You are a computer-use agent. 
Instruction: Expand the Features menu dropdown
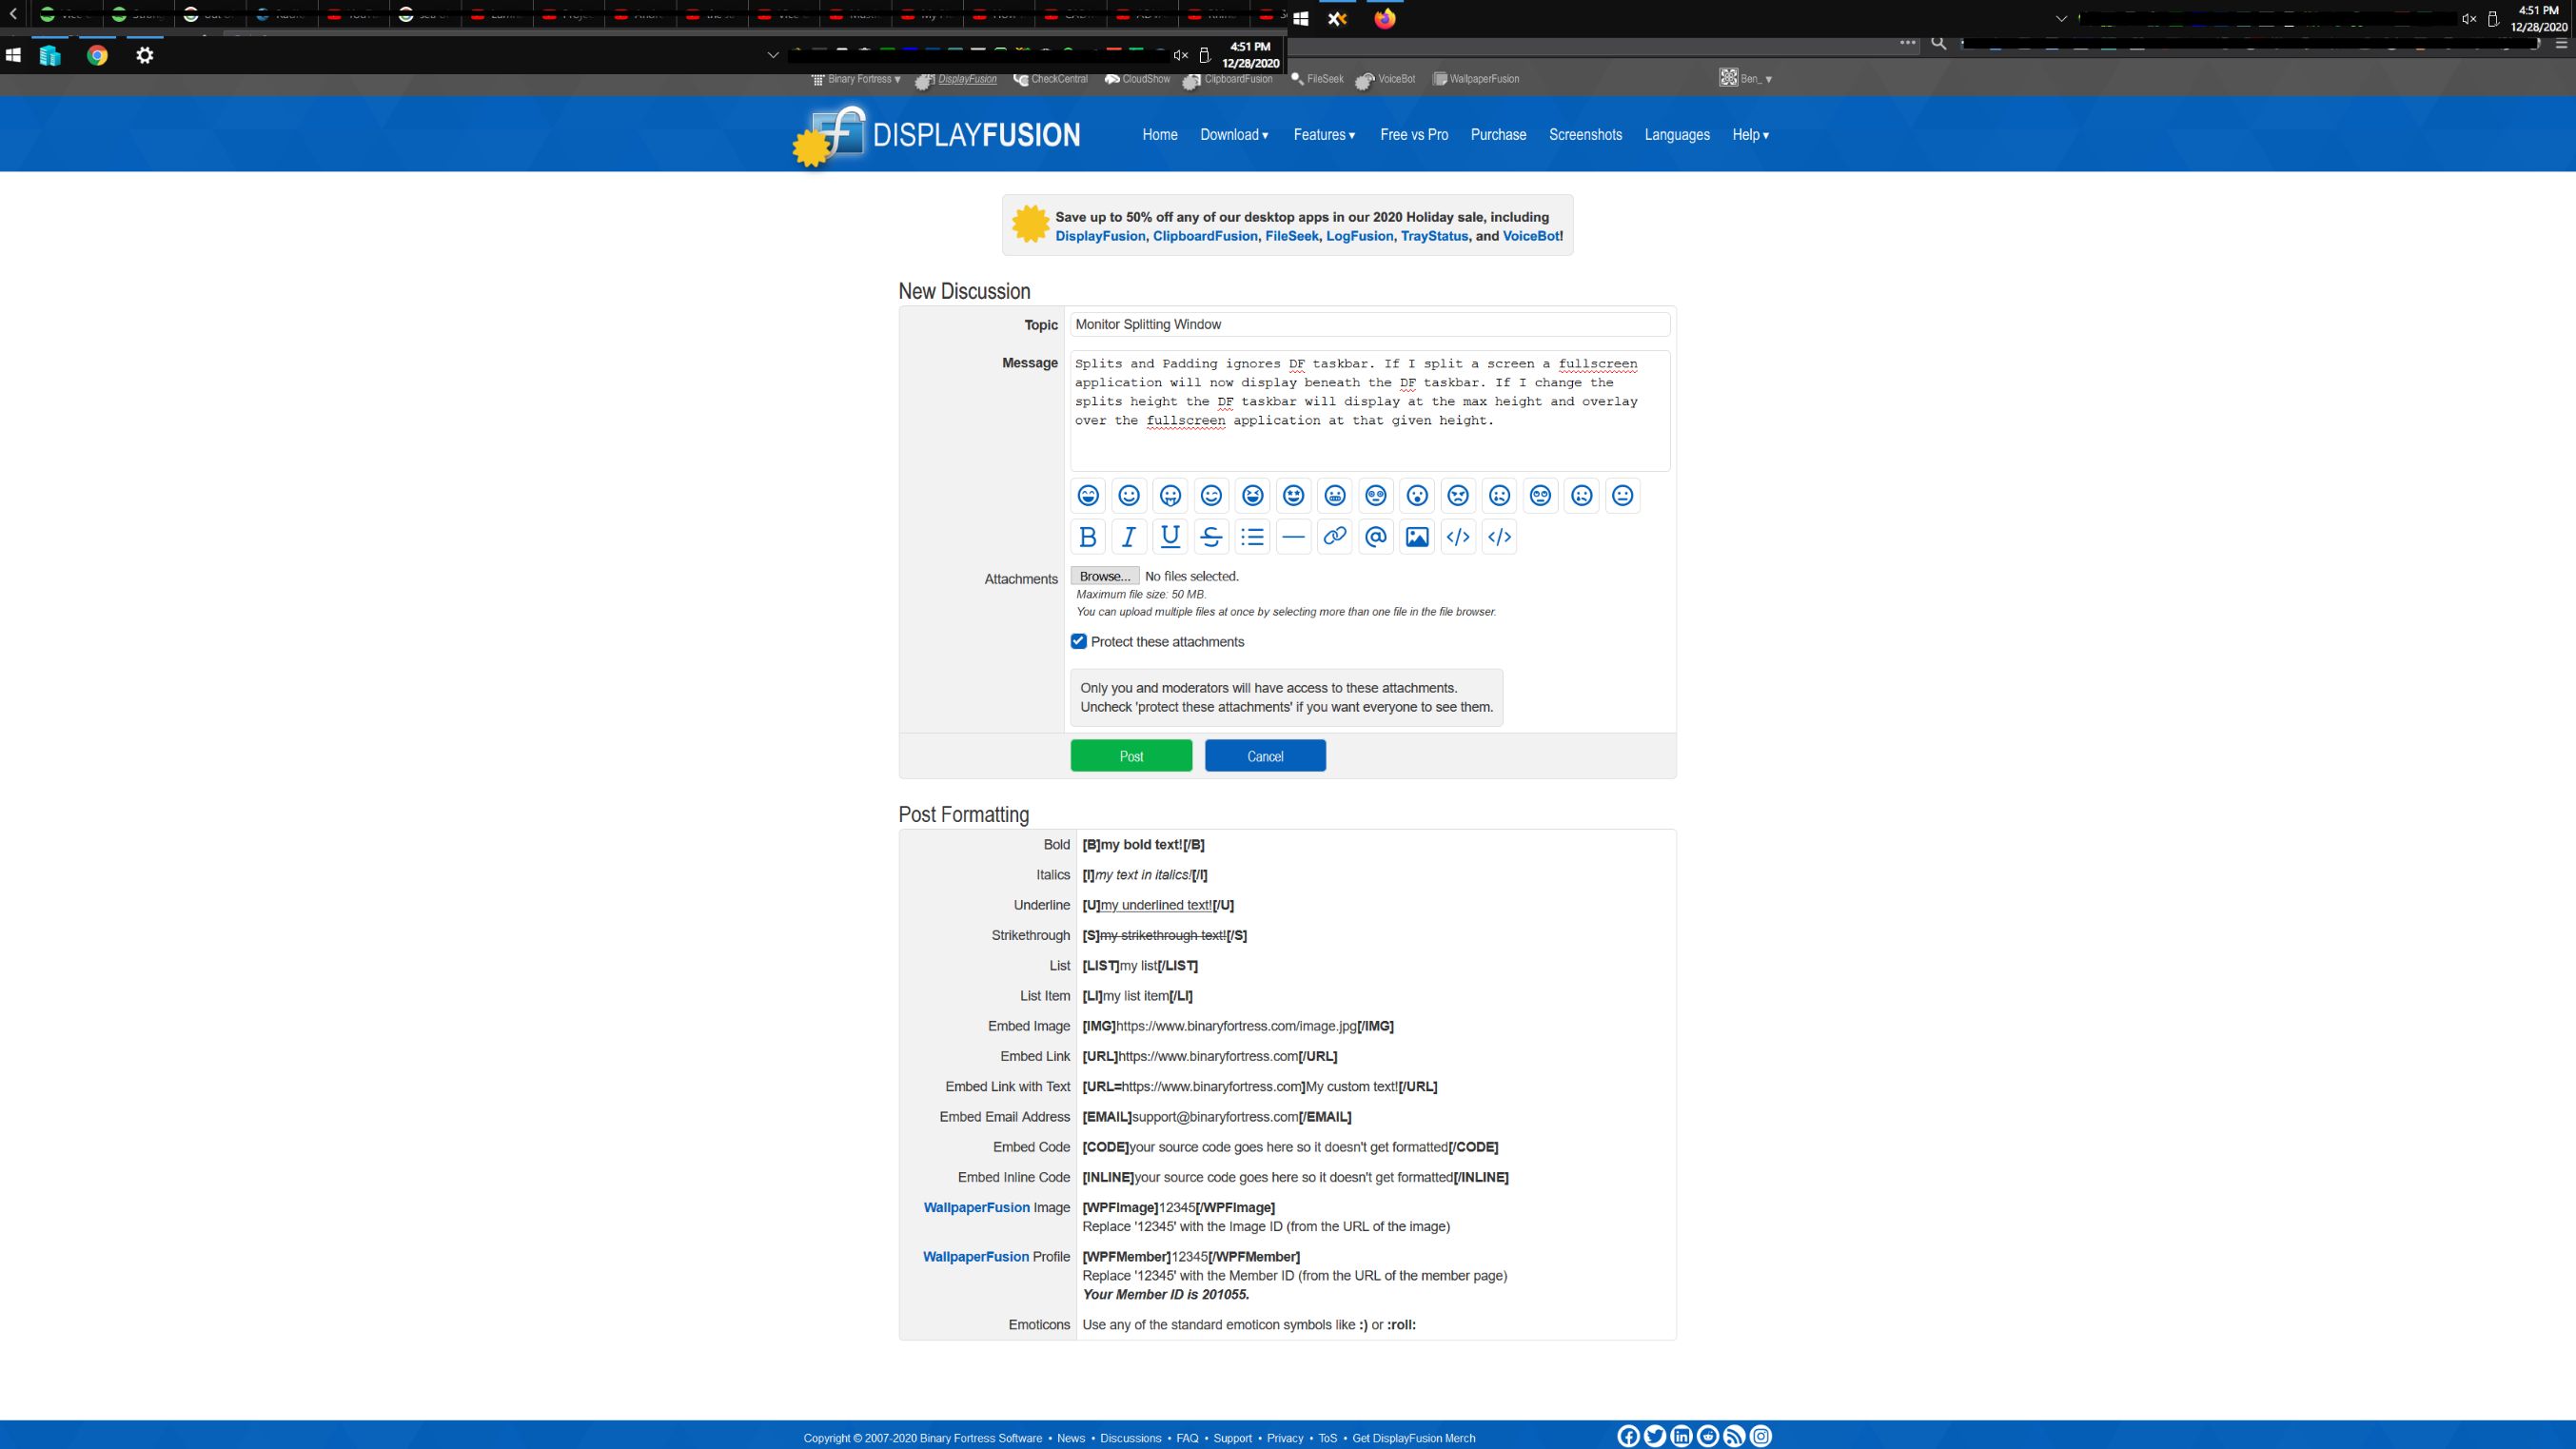click(1324, 135)
